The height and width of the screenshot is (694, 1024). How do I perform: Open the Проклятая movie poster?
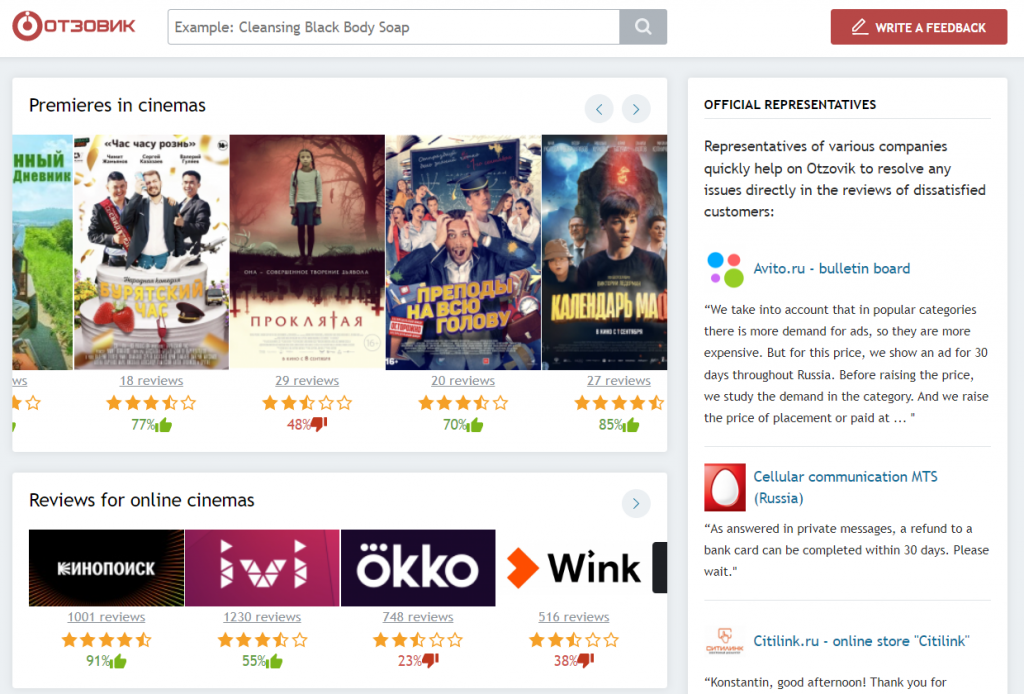(x=307, y=252)
